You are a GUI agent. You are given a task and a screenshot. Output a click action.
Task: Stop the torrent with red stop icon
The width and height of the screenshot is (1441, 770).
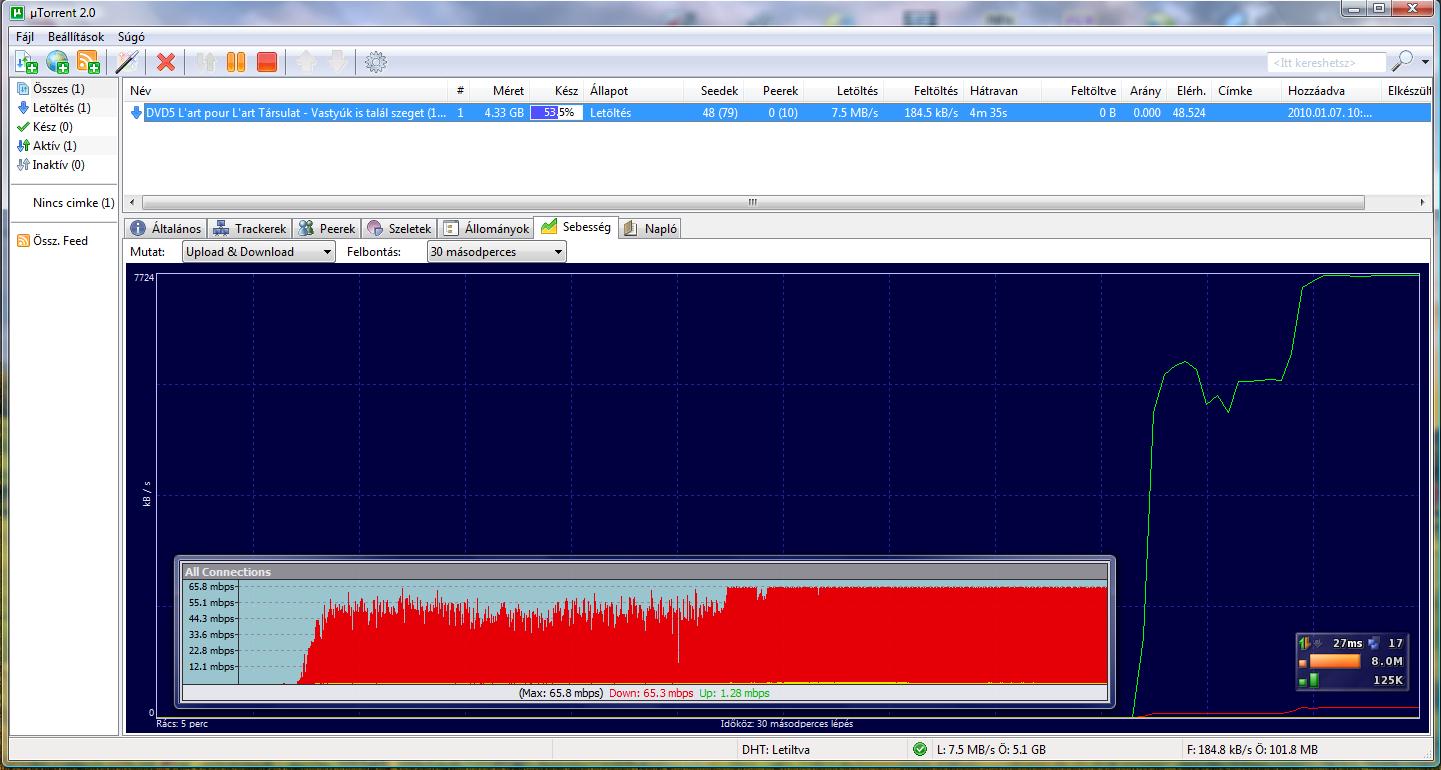267,62
